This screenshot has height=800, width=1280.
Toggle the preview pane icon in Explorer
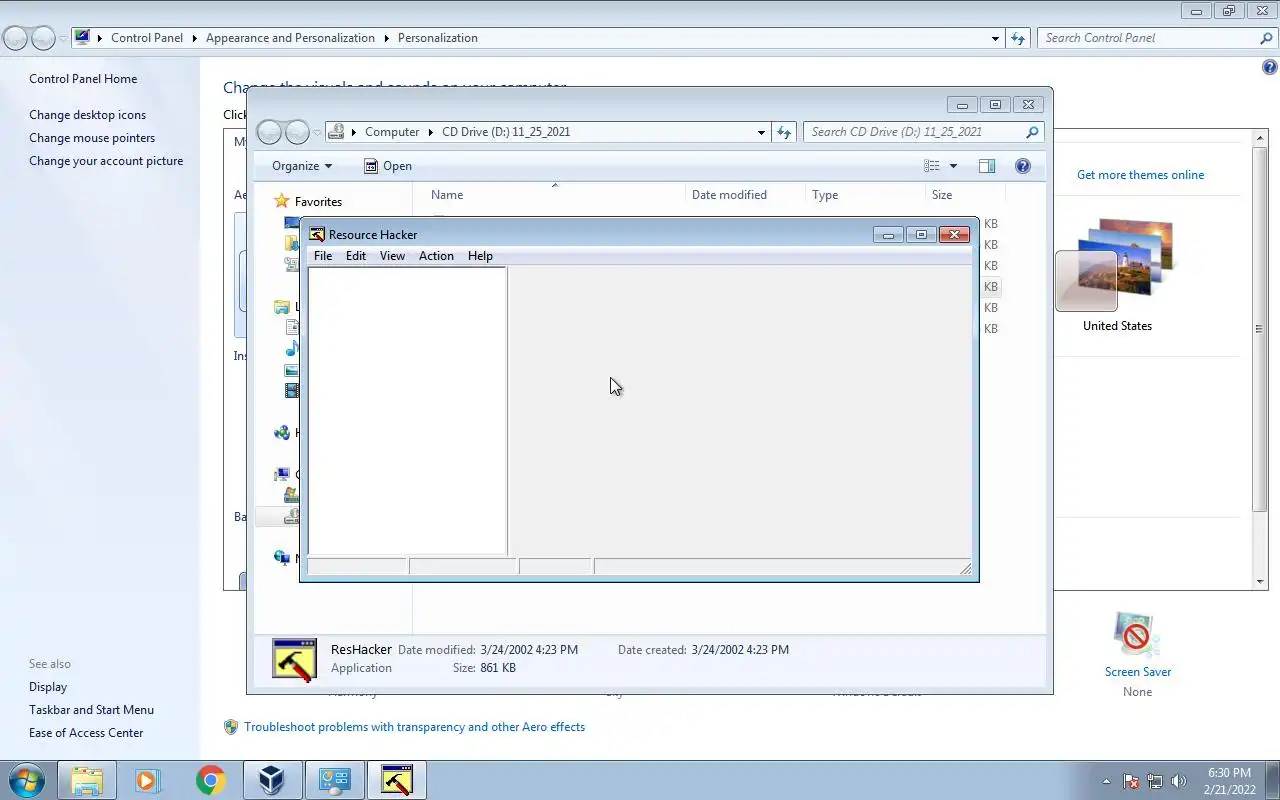(x=987, y=166)
